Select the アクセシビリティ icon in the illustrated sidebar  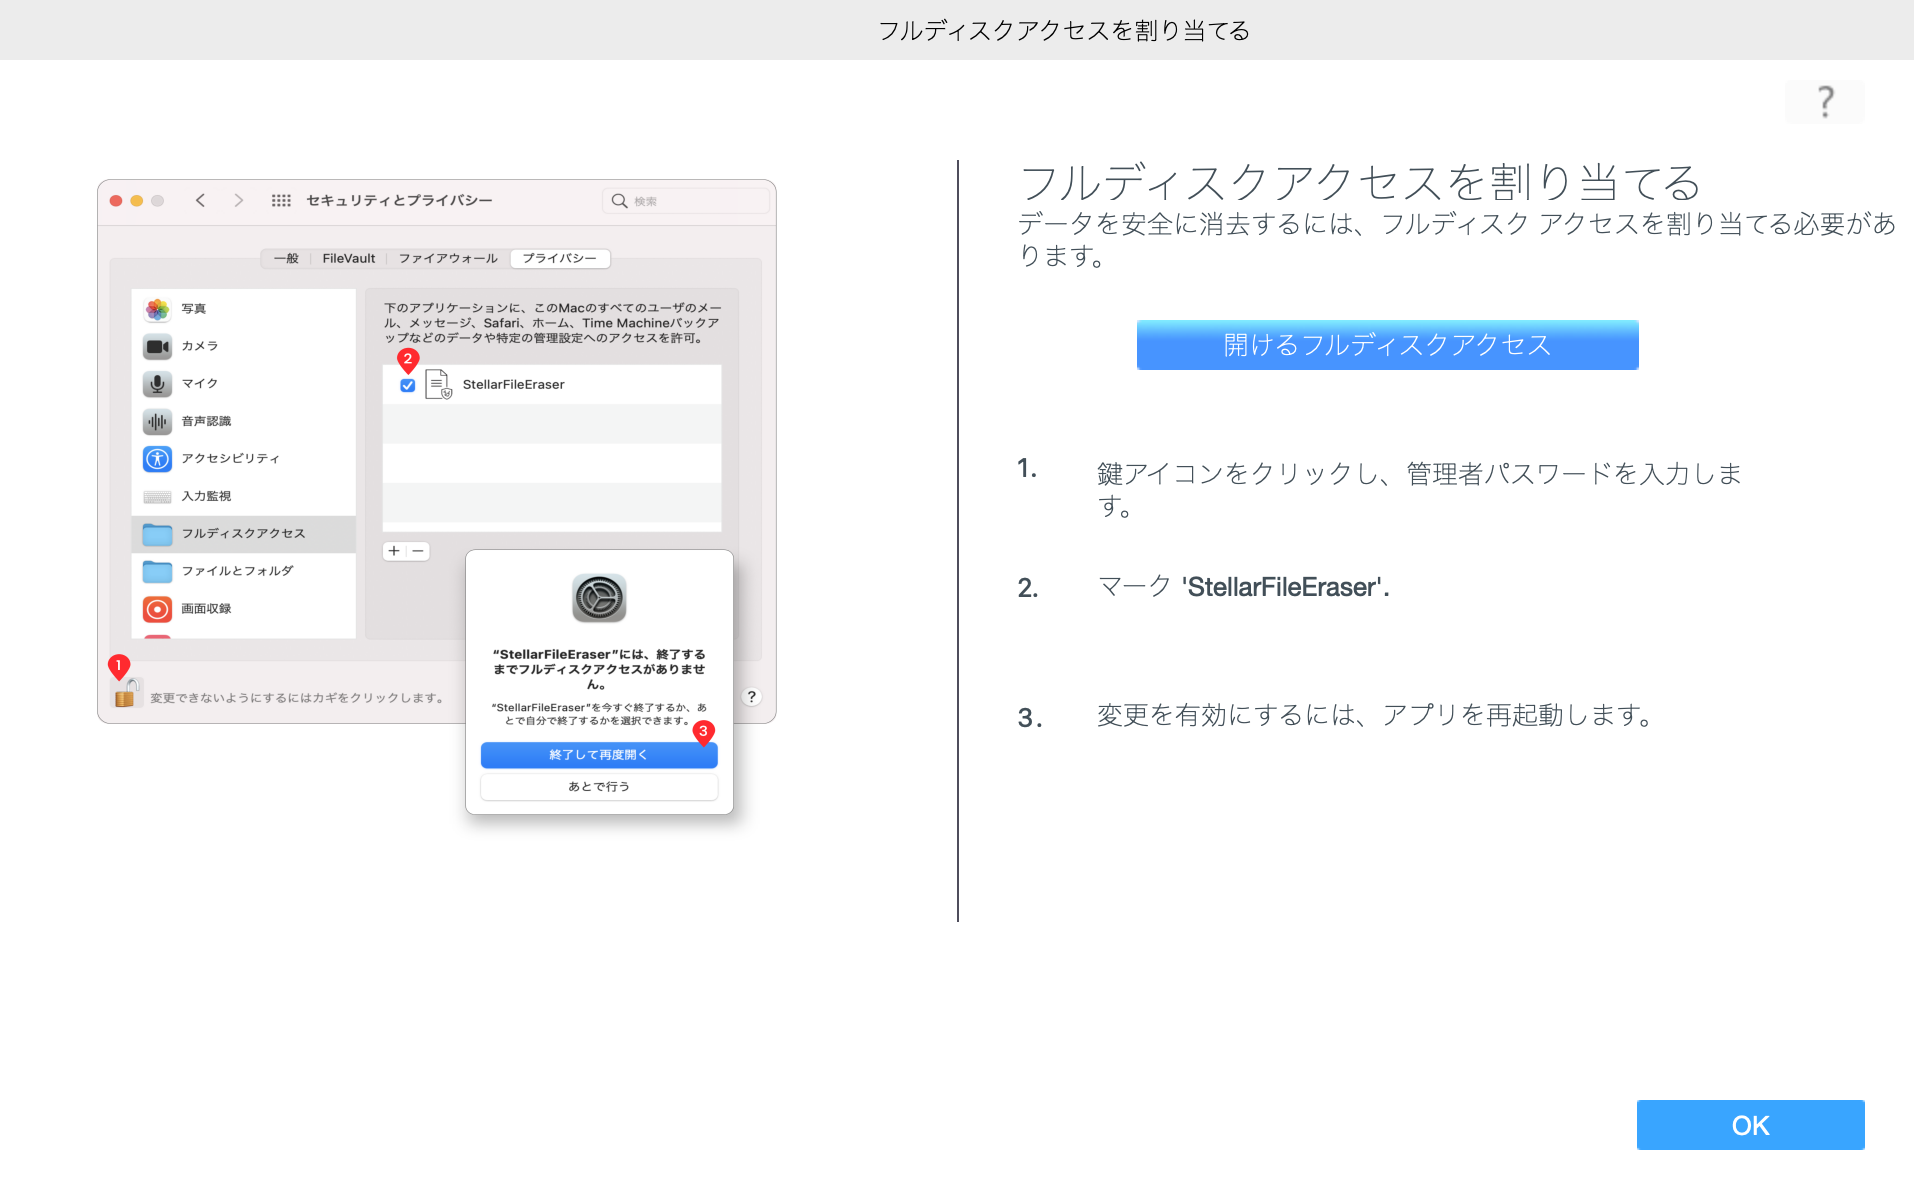pos(157,459)
